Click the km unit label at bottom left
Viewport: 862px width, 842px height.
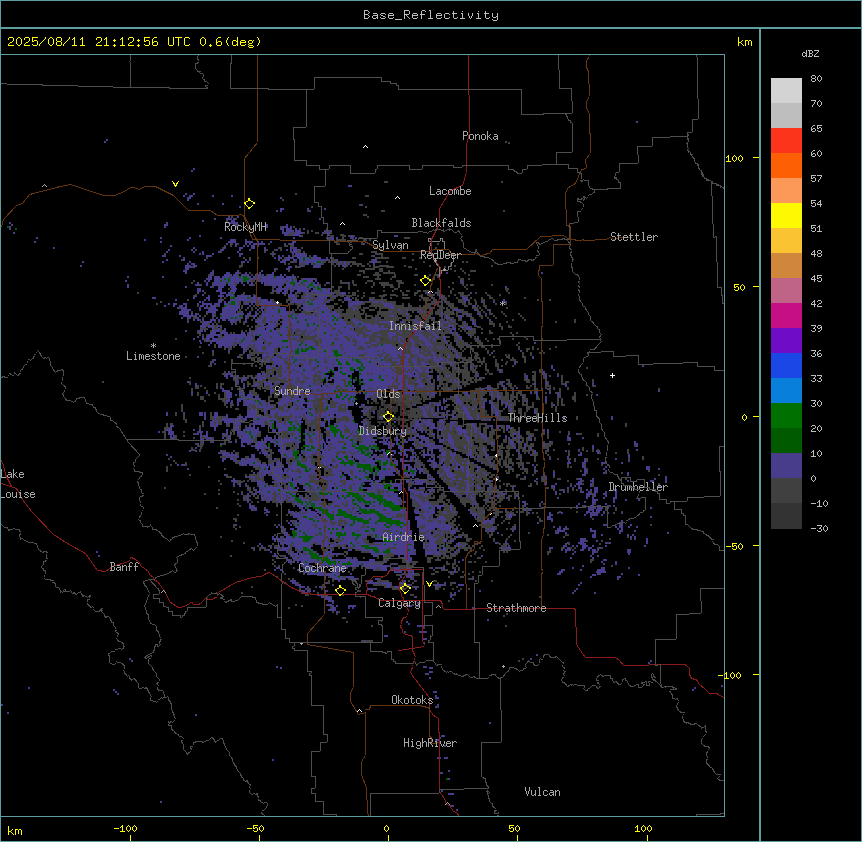coord(15,830)
